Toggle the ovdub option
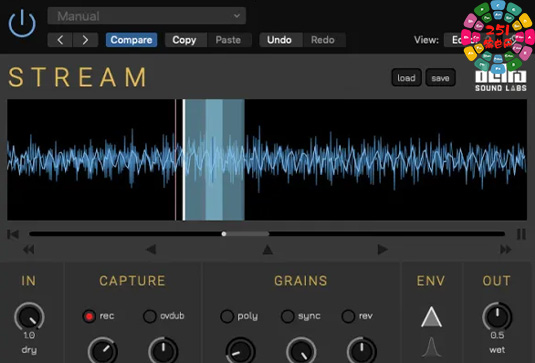The height and width of the screenshot is (363, 535). point(150,316)
